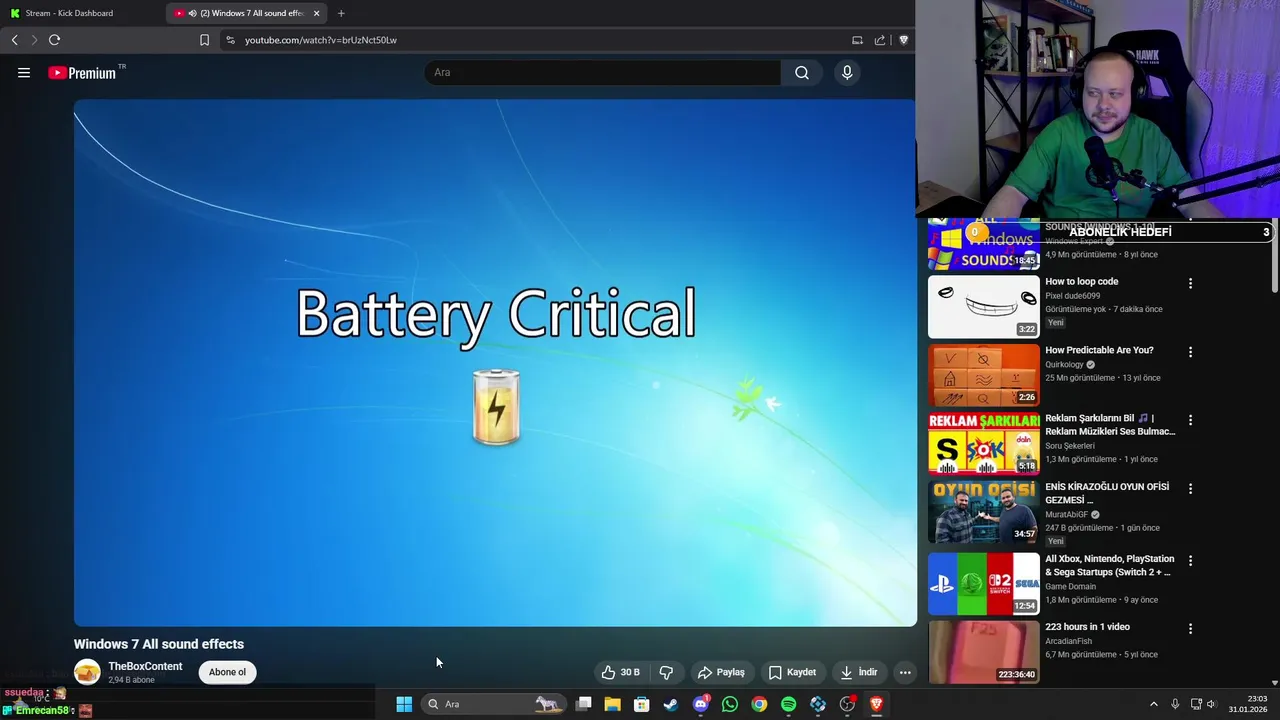Click the video player showing Battery Critical
Viewport: 1280px width, 720px height.
pyautogui.click(x=495, y=362)
